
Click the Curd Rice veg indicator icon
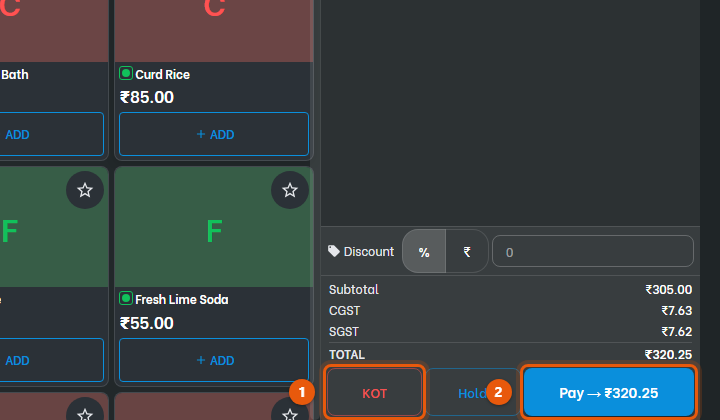126,73
